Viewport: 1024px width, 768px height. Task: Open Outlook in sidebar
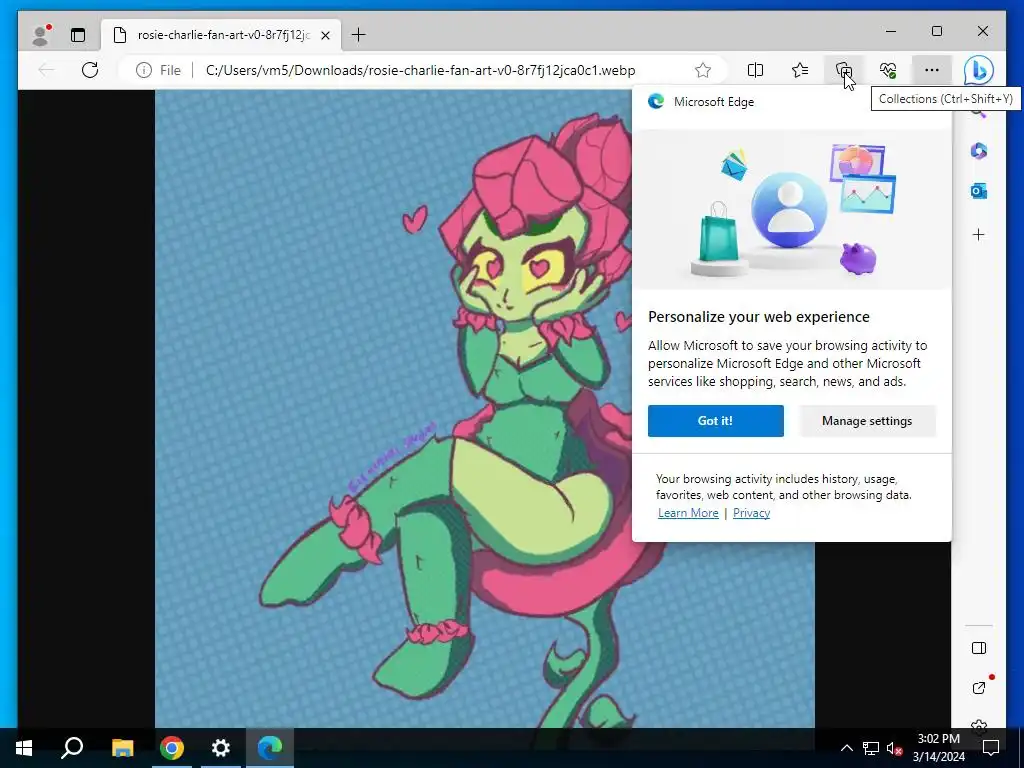[978, 191]
